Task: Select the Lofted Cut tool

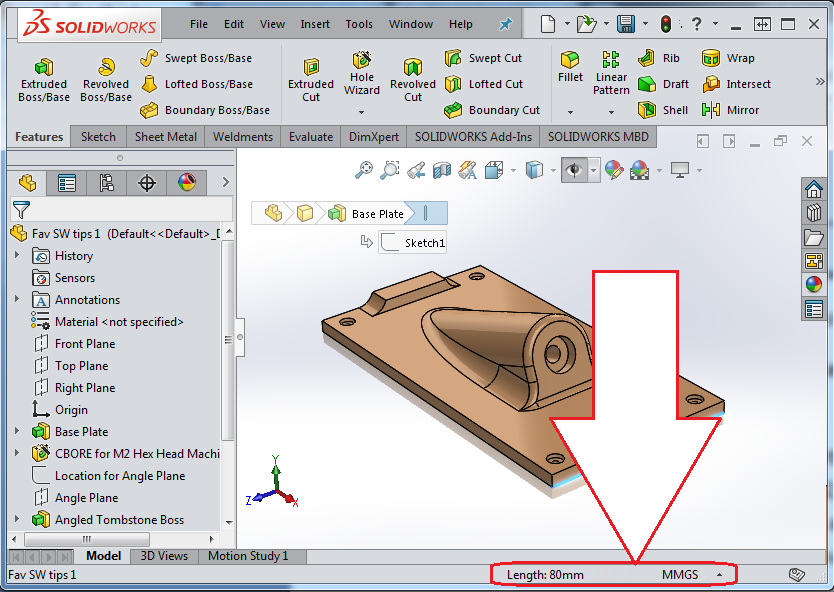Action: [x=483, y=84]
